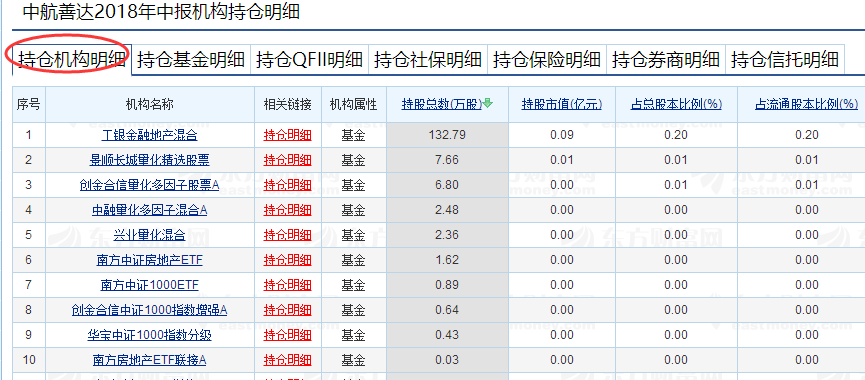Sort by 占总股本比例(%) column header

click(676, 104)
